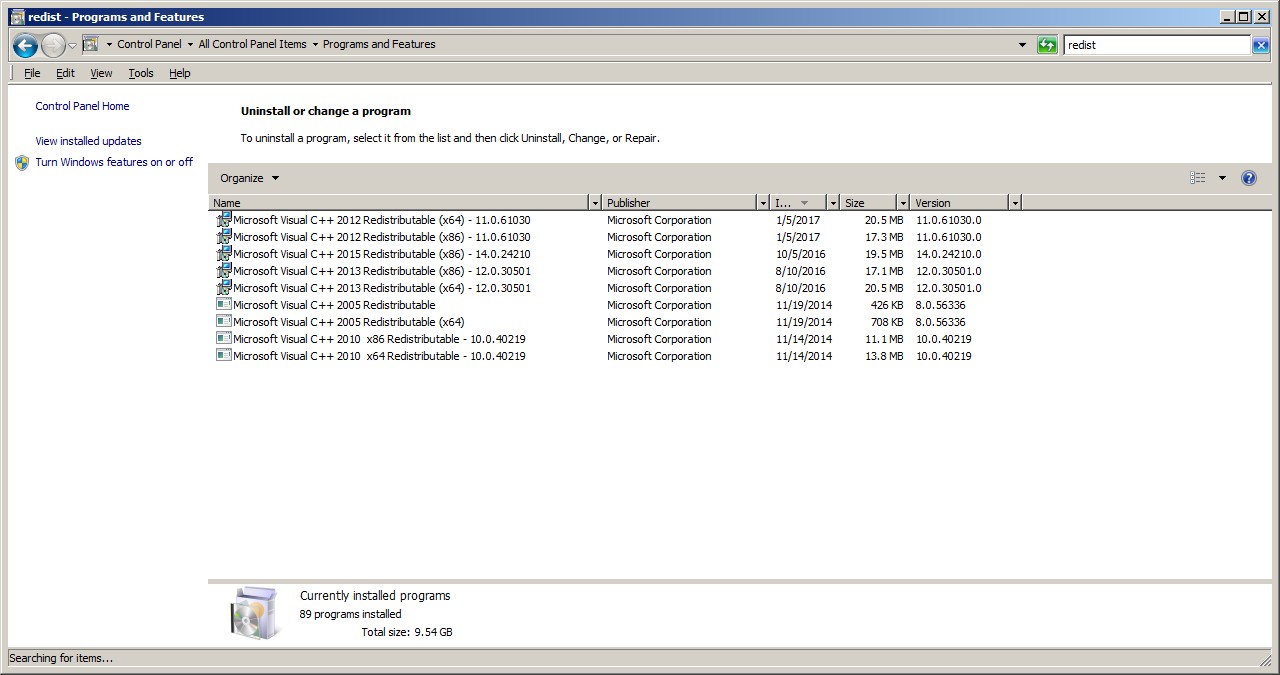Expand arrow after All Control Panel Items
Viewport: 1280px width, 675px height.
click(315, 44)
